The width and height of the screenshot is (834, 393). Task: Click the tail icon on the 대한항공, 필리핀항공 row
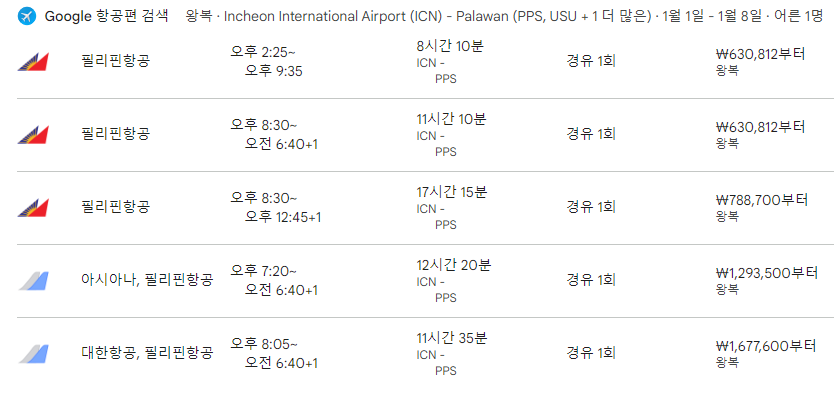click(34, 354)
